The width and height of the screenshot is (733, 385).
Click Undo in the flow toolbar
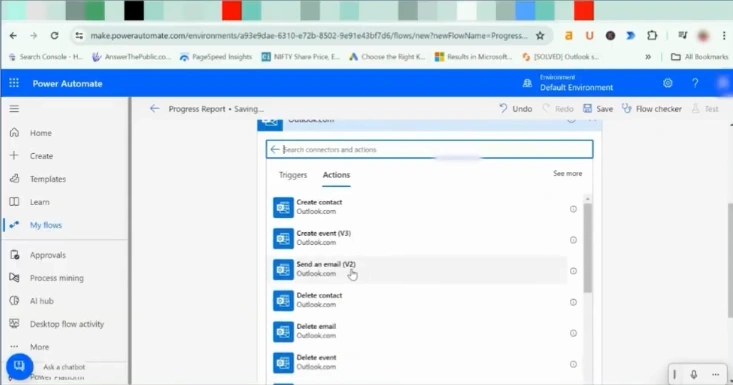point(516,109)
